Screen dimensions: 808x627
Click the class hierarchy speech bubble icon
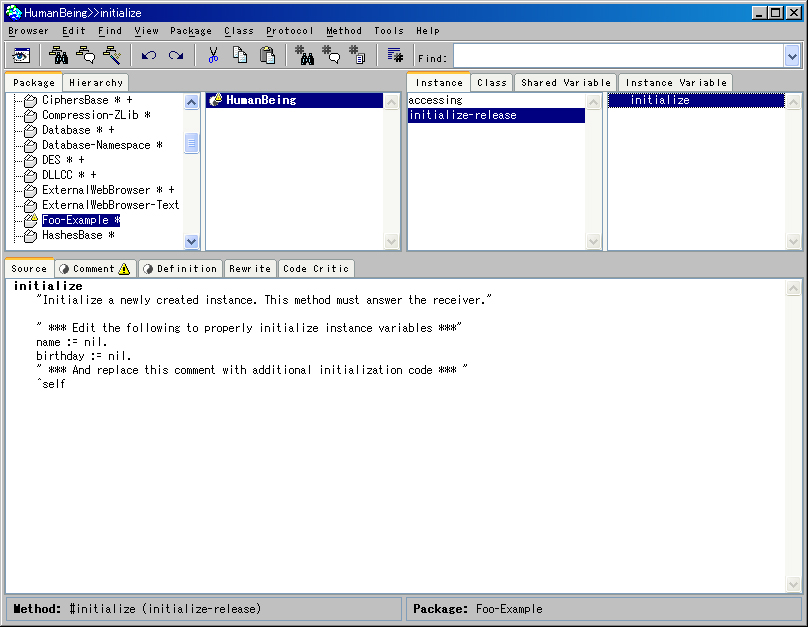pos(86,55)
